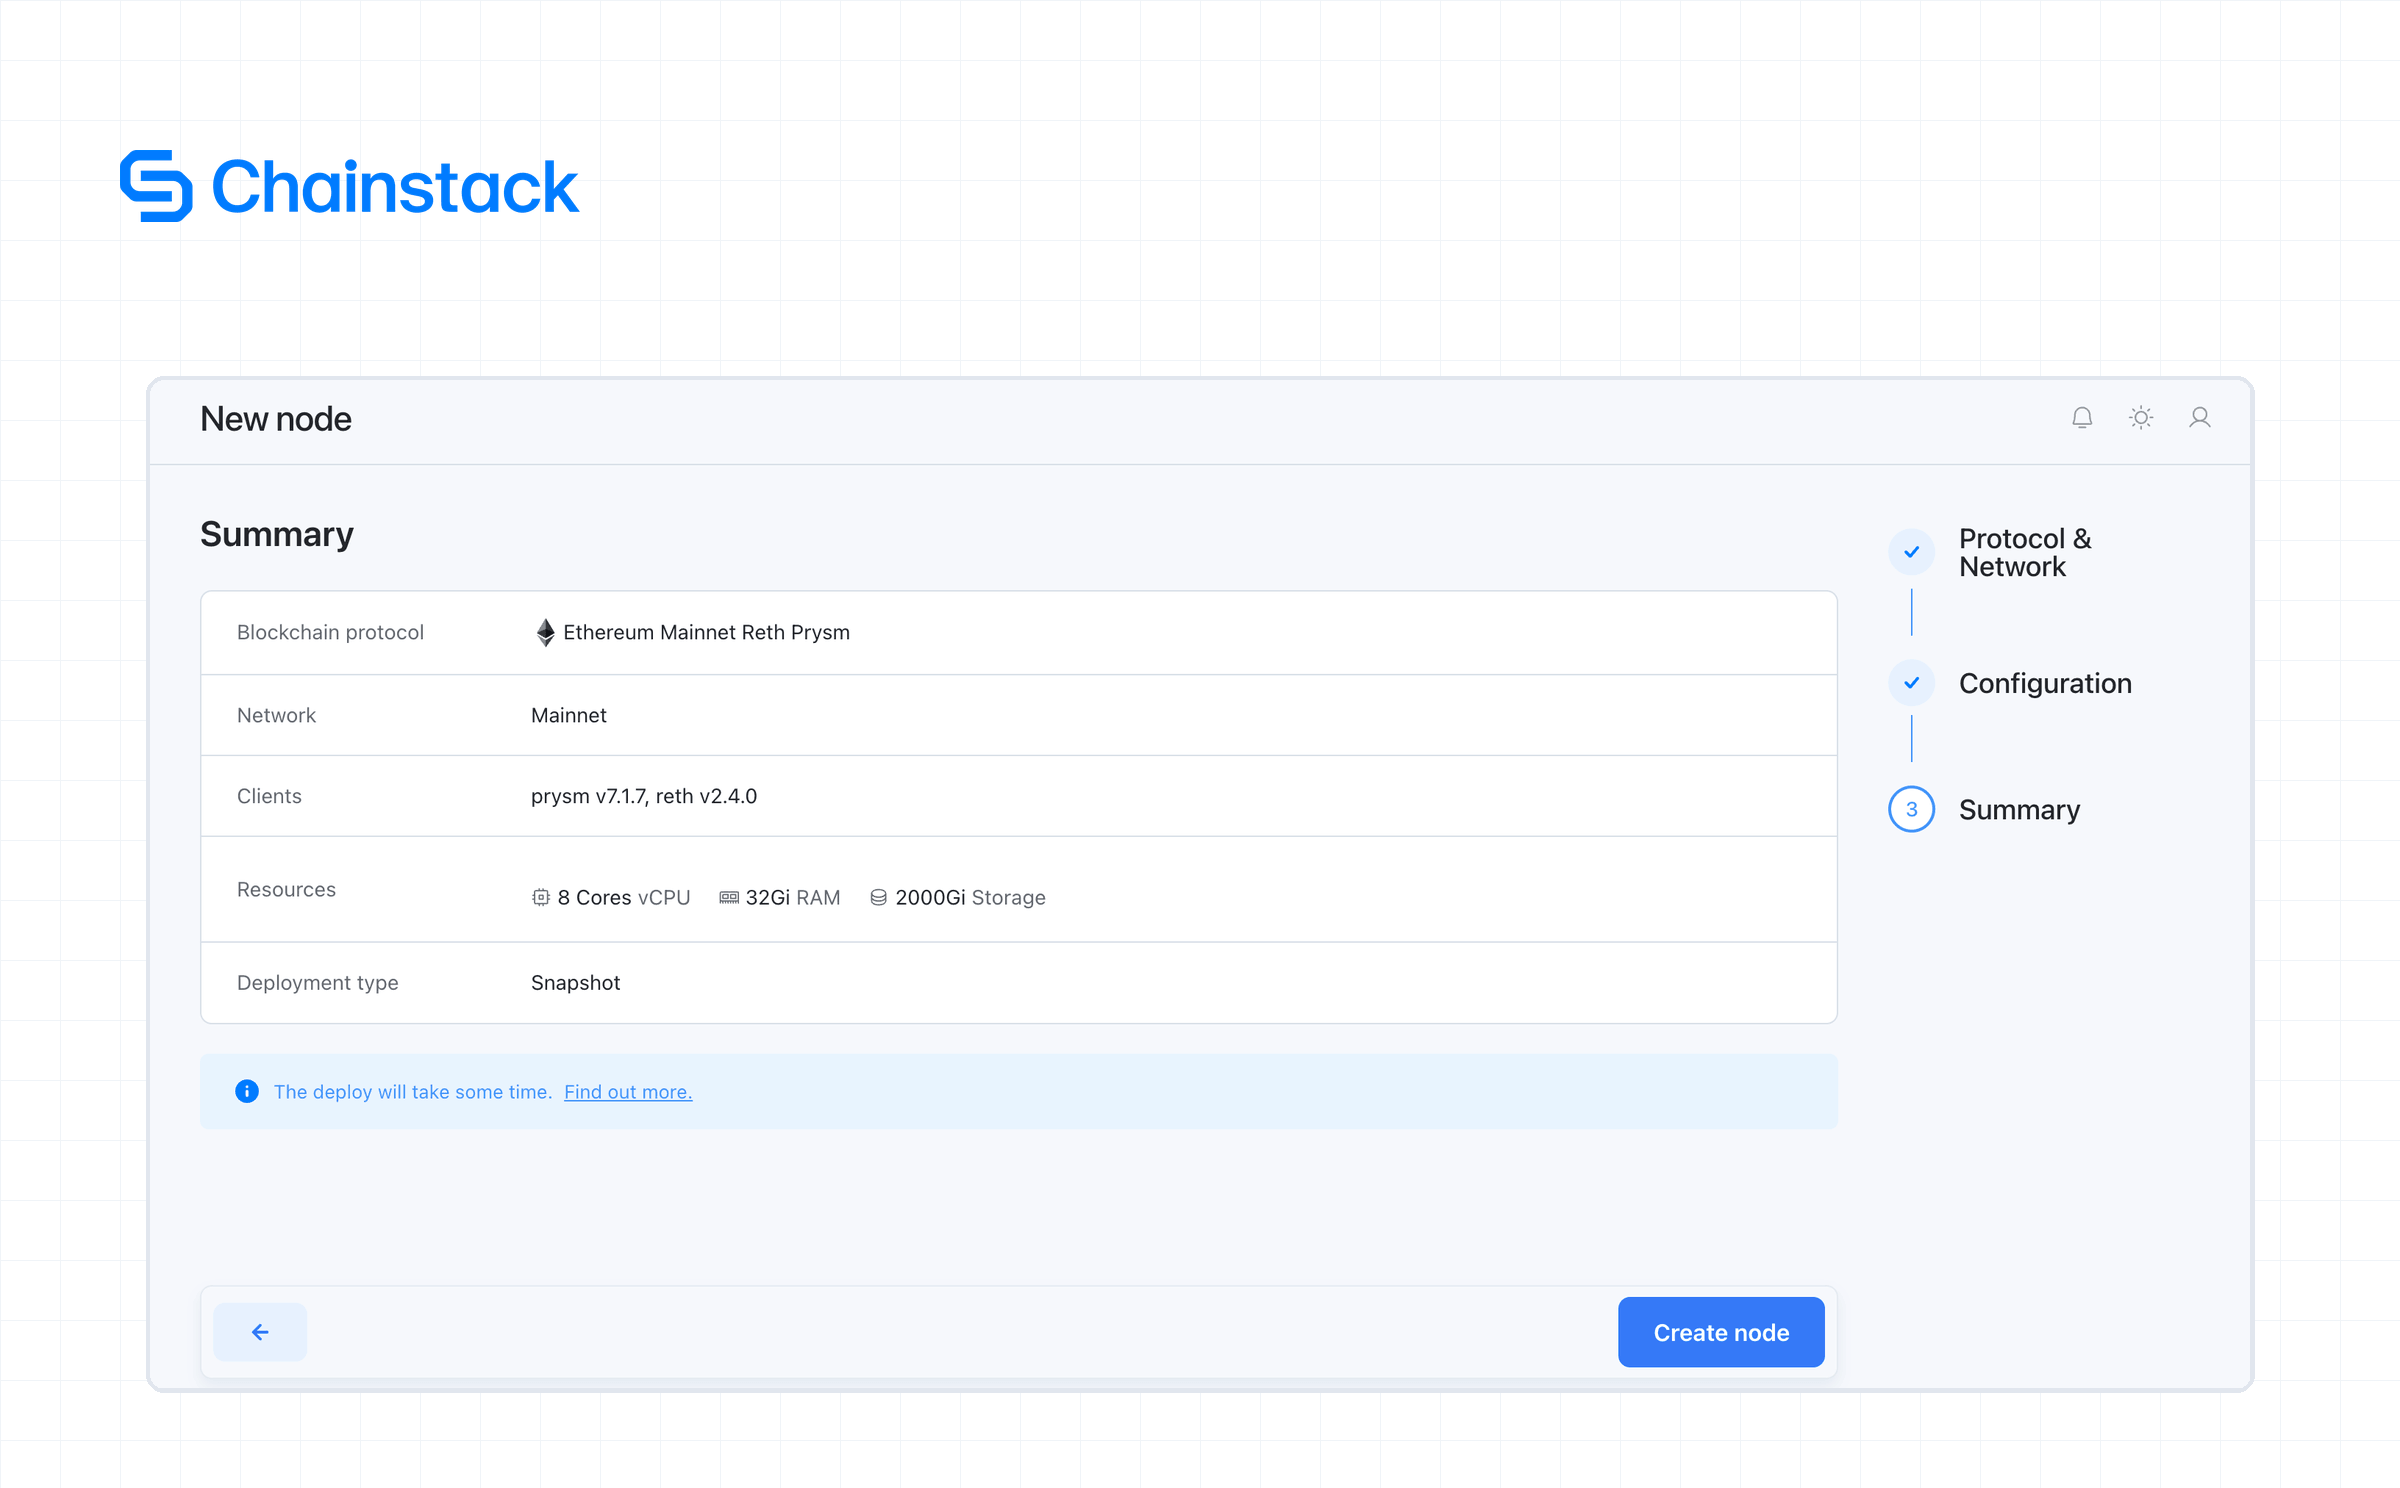
Task: Click Ethereum Mainnet Reth Prysm value
Action: [706, 632]
